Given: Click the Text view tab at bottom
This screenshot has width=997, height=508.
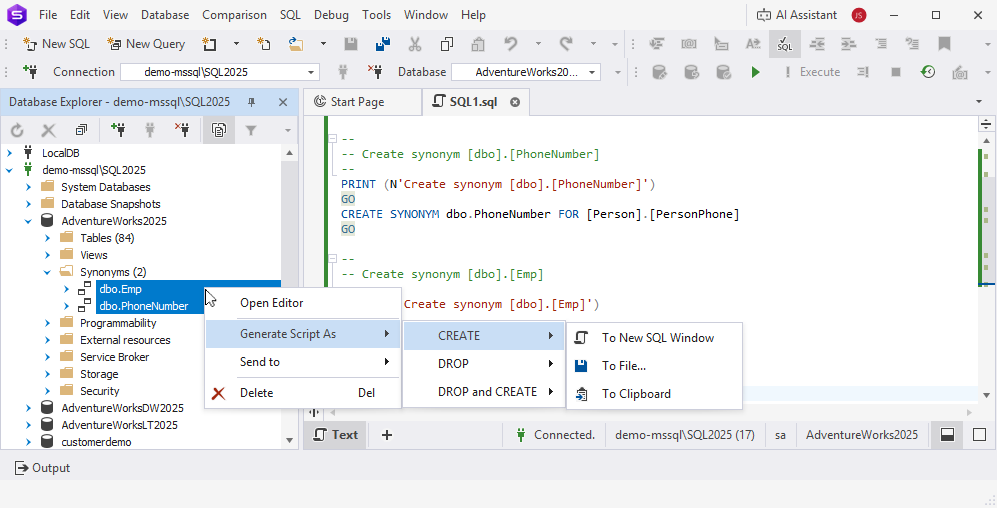Looking at the screenshot, I should tap(336, 435).
